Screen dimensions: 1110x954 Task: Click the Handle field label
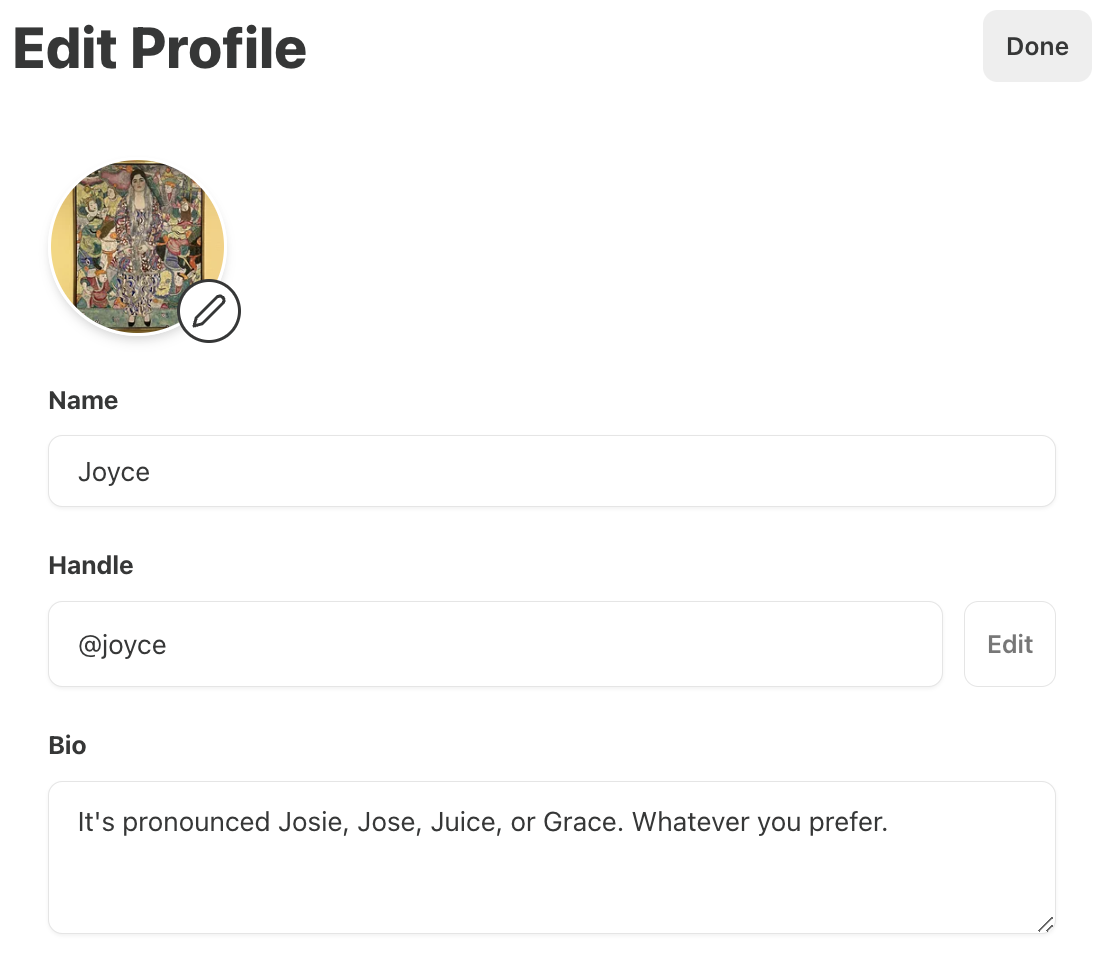91,565
